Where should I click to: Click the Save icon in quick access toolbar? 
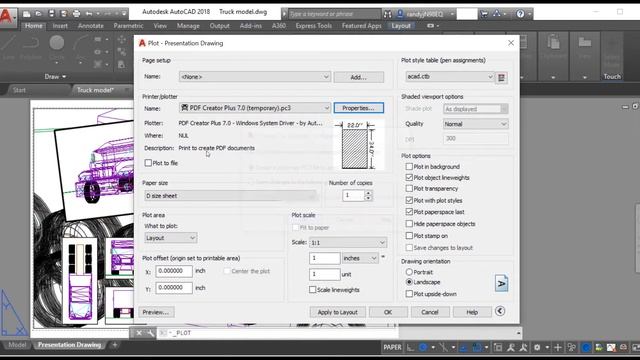point(51,14)
